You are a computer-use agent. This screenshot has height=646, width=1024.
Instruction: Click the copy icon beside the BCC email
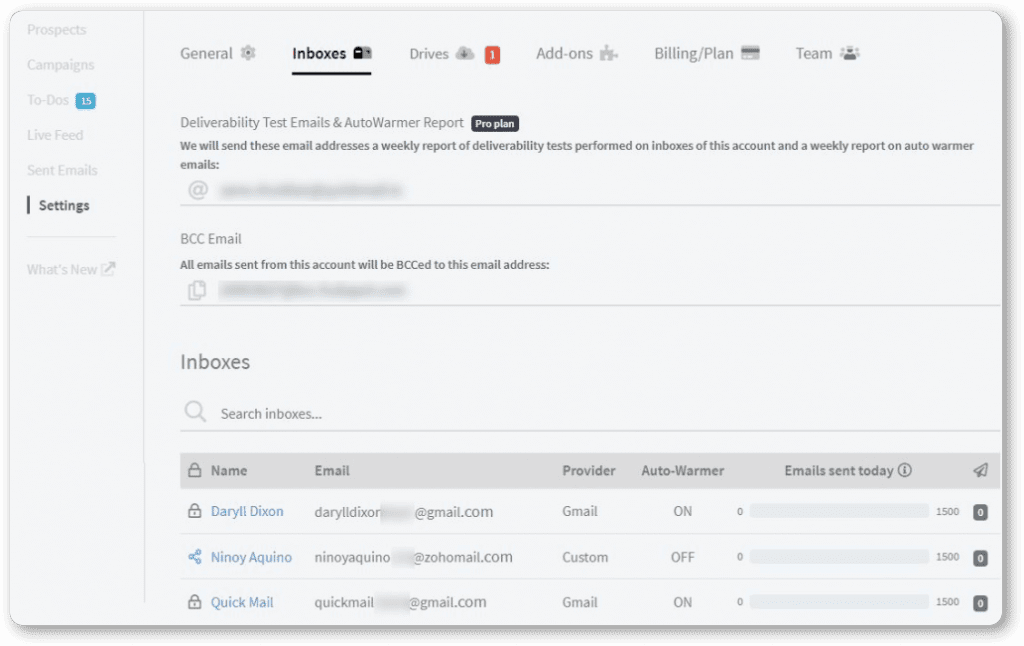click(x=197, y=290)
